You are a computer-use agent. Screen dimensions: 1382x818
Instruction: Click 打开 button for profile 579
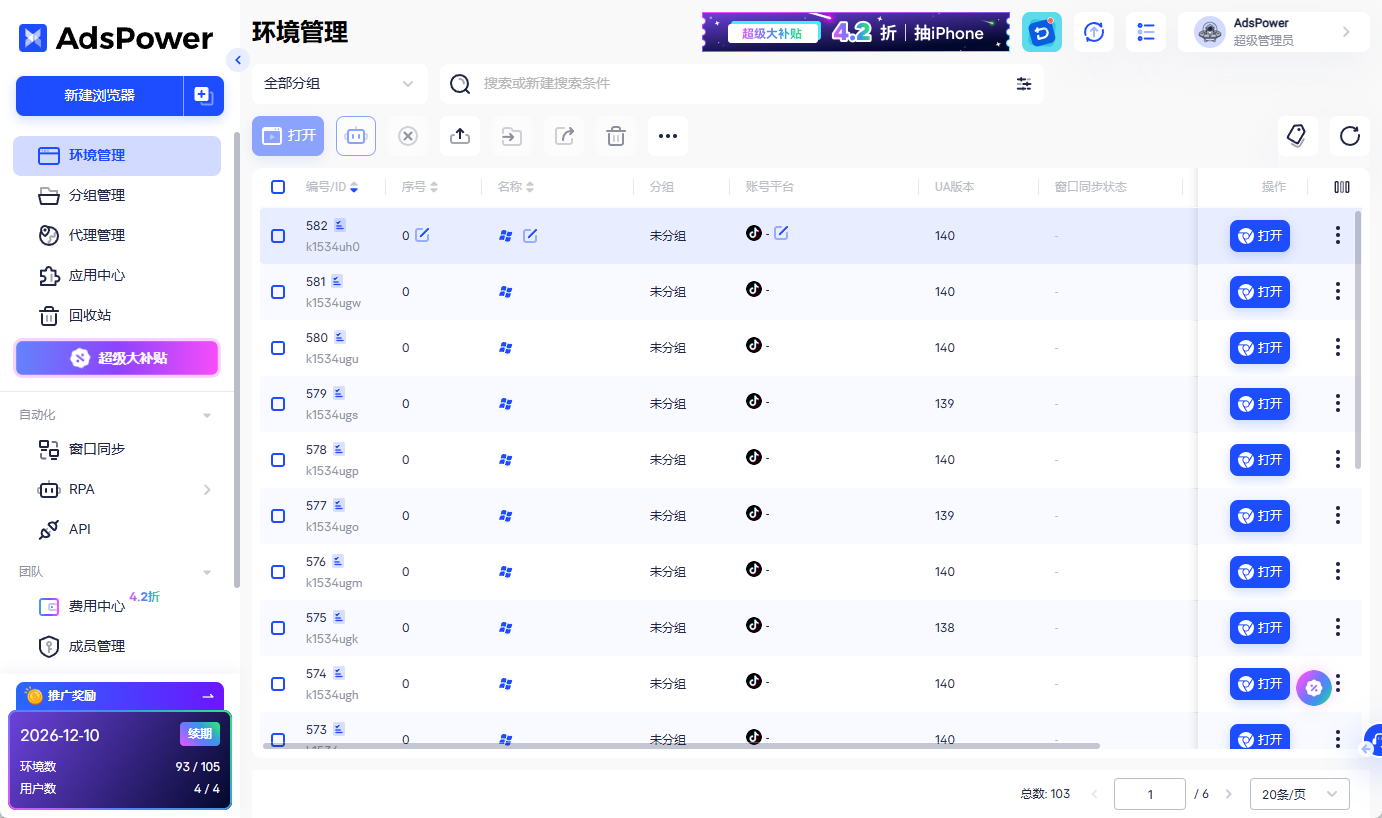1259,404
